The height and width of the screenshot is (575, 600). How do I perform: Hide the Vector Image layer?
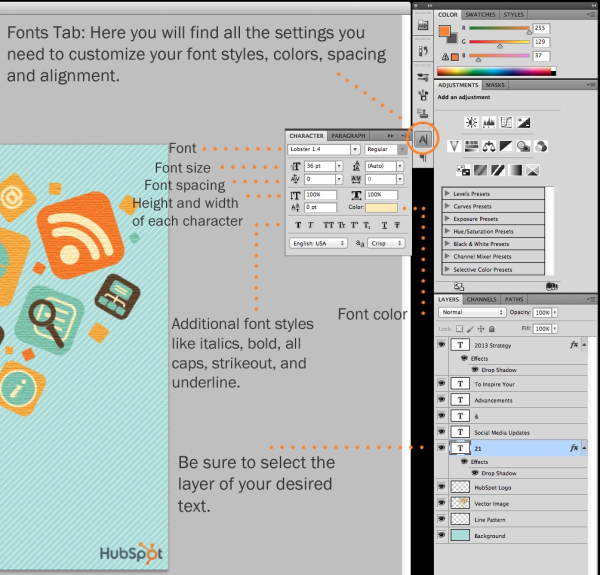(441, 502)
